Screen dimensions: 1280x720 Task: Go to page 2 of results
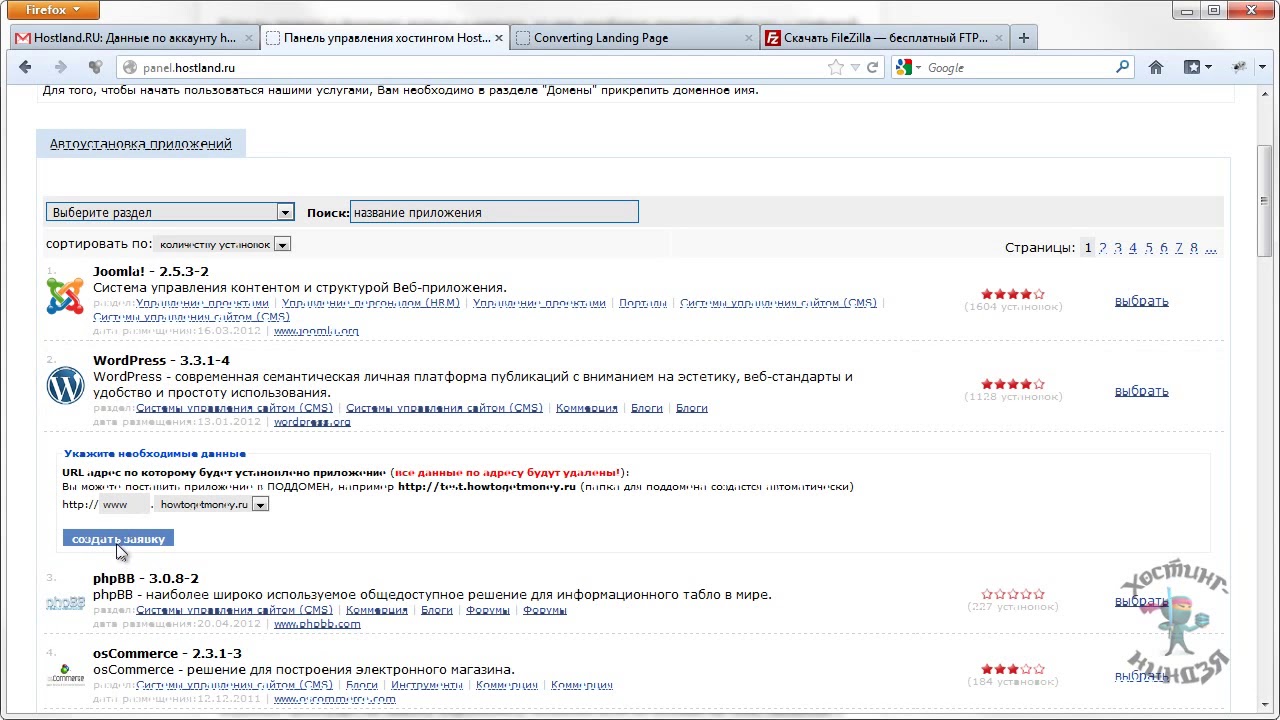coord(1103,248)
